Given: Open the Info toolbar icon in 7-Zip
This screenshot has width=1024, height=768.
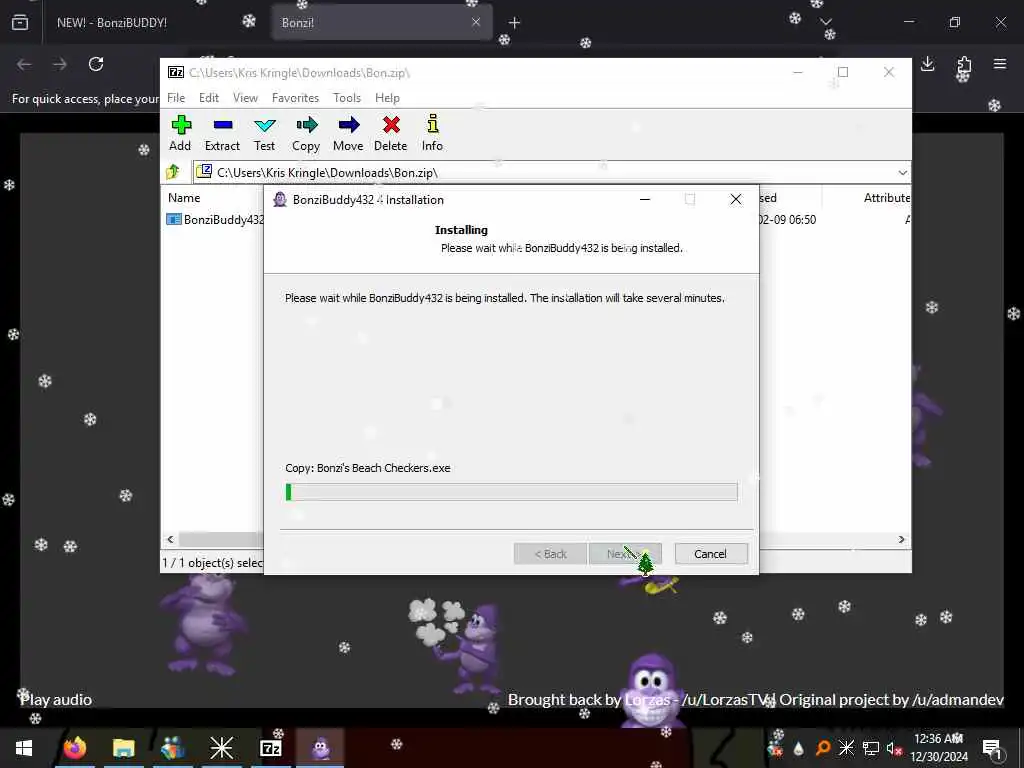Looking at the screenshot, I should [432, 133].
